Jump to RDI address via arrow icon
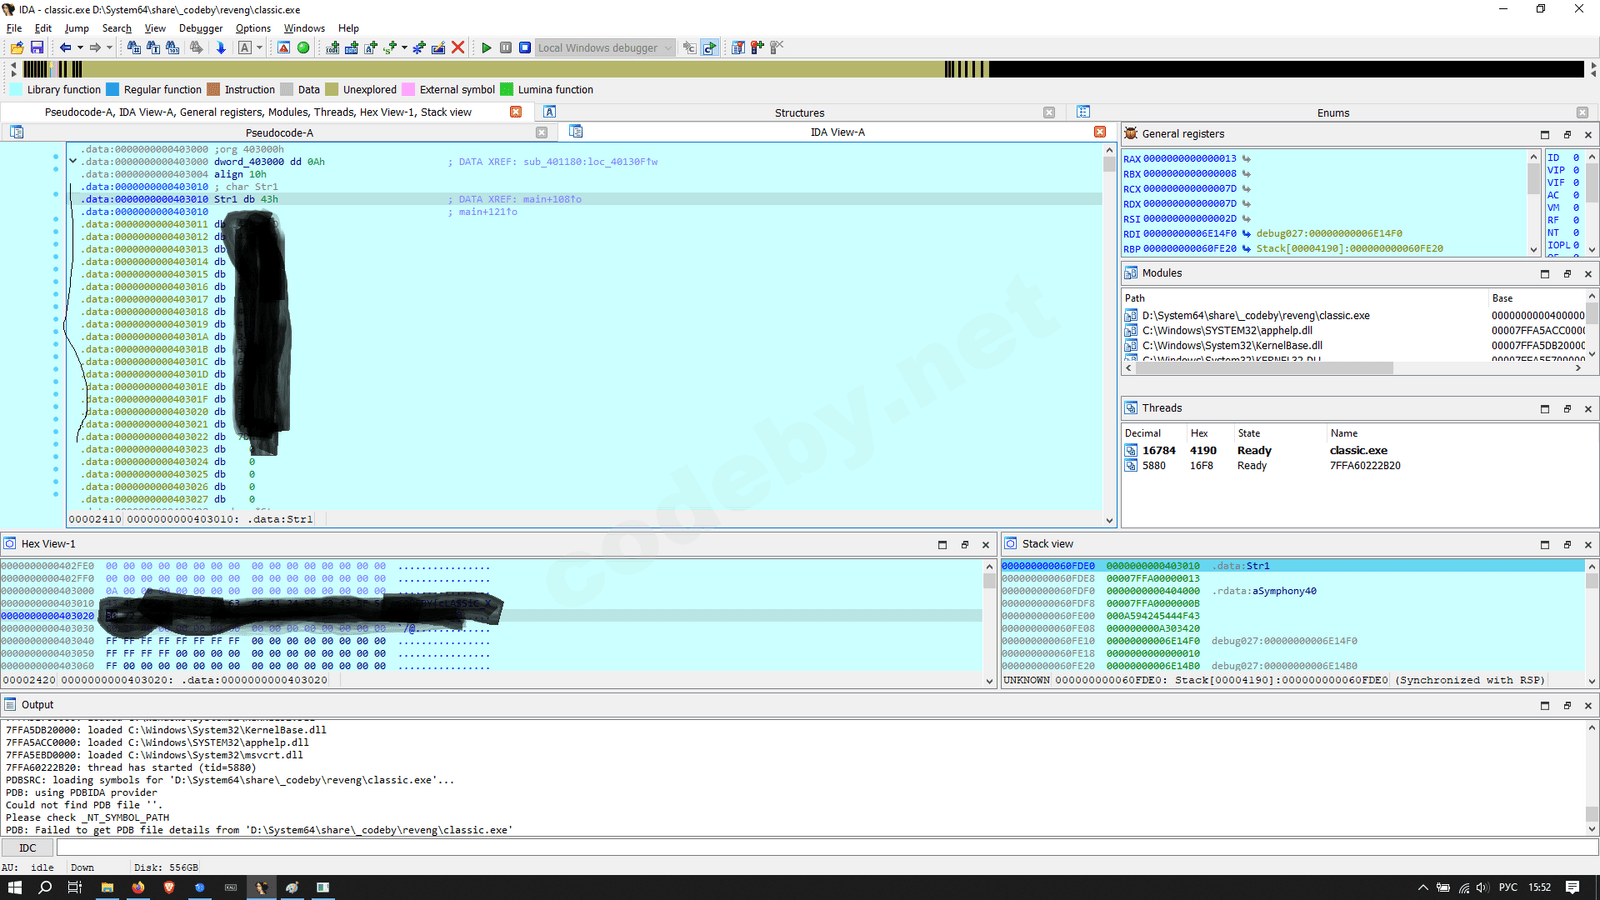 click(x=1246, y=234)
